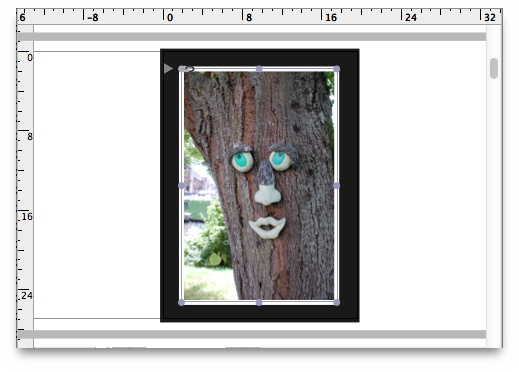Image resolution: width=519 pixels, height=372 pixels.
Task: Select the left-middle selection handle
Action: tap(181, 186)
